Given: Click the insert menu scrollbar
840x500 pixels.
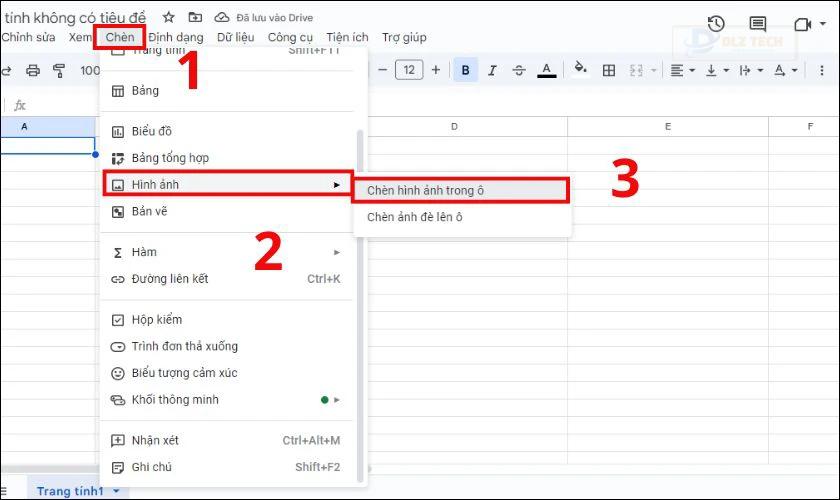Looking at the screenshot, I should click(x=360, y=305).
